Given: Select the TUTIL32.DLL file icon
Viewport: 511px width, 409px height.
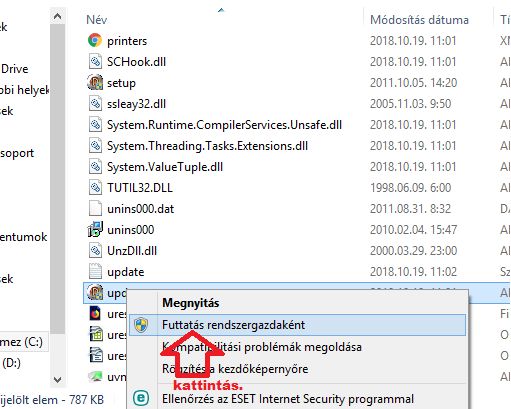Looking at the screenshot, I should point(95,187).
